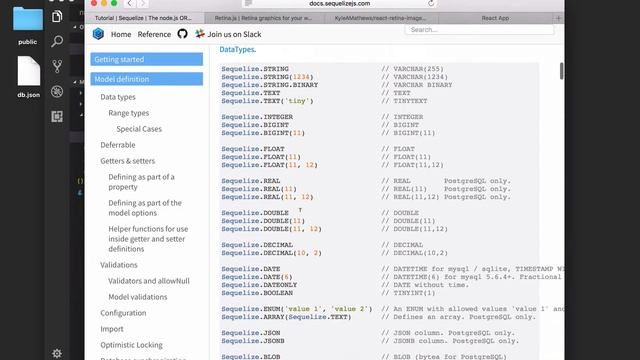This screenshot has width=640, height=360.
Task: Open Helper functions for use inside getter
Action: (148, 239)
